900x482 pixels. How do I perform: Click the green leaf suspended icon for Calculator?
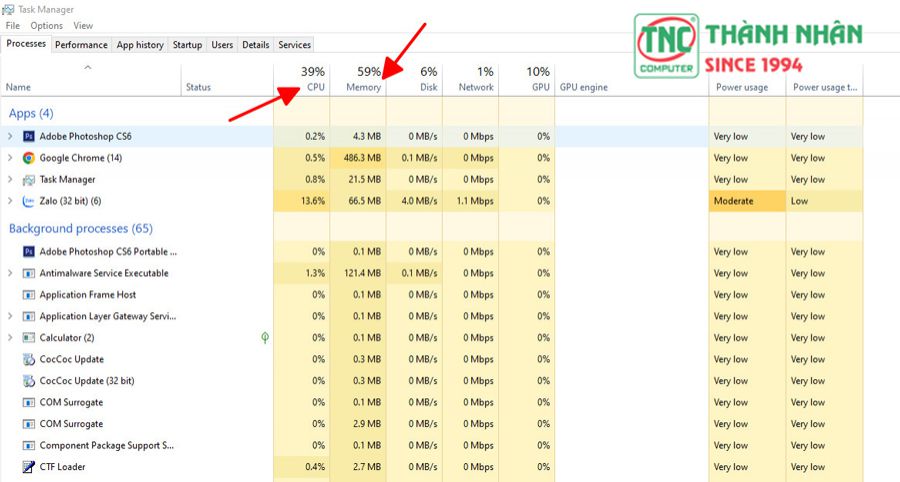(x=265, y=337)
